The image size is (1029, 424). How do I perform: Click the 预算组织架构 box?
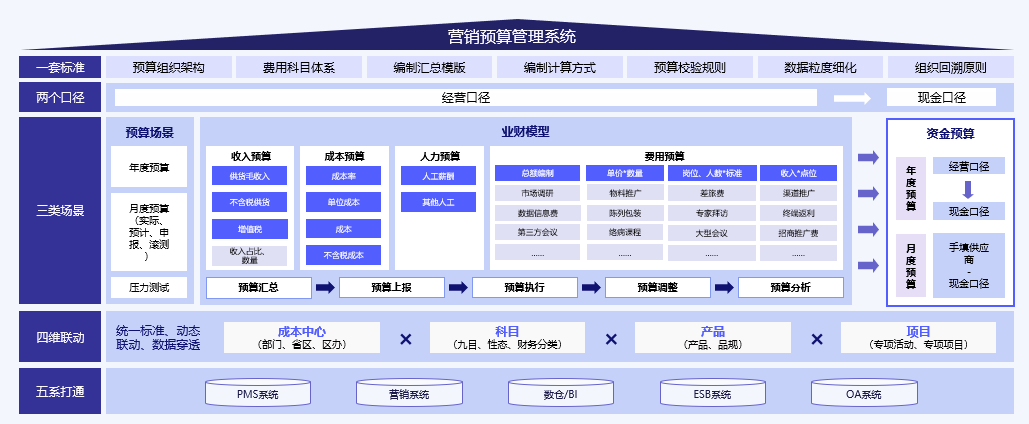(x=169, y=67)
